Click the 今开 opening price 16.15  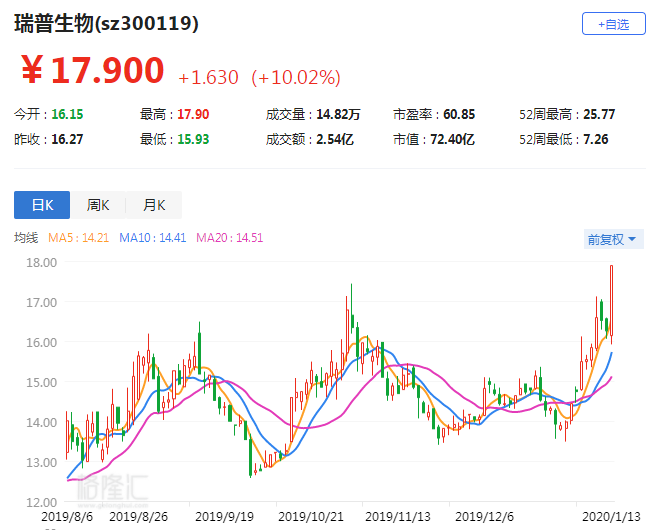coord(67,114)
